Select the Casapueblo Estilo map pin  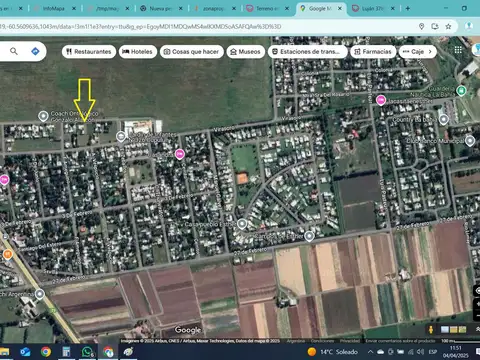(x=242, y=224)
